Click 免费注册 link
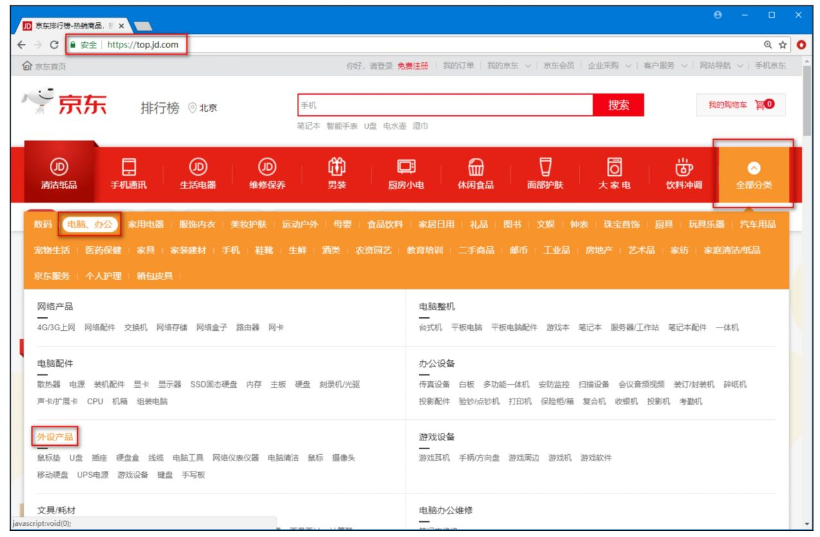 [413, 66]
